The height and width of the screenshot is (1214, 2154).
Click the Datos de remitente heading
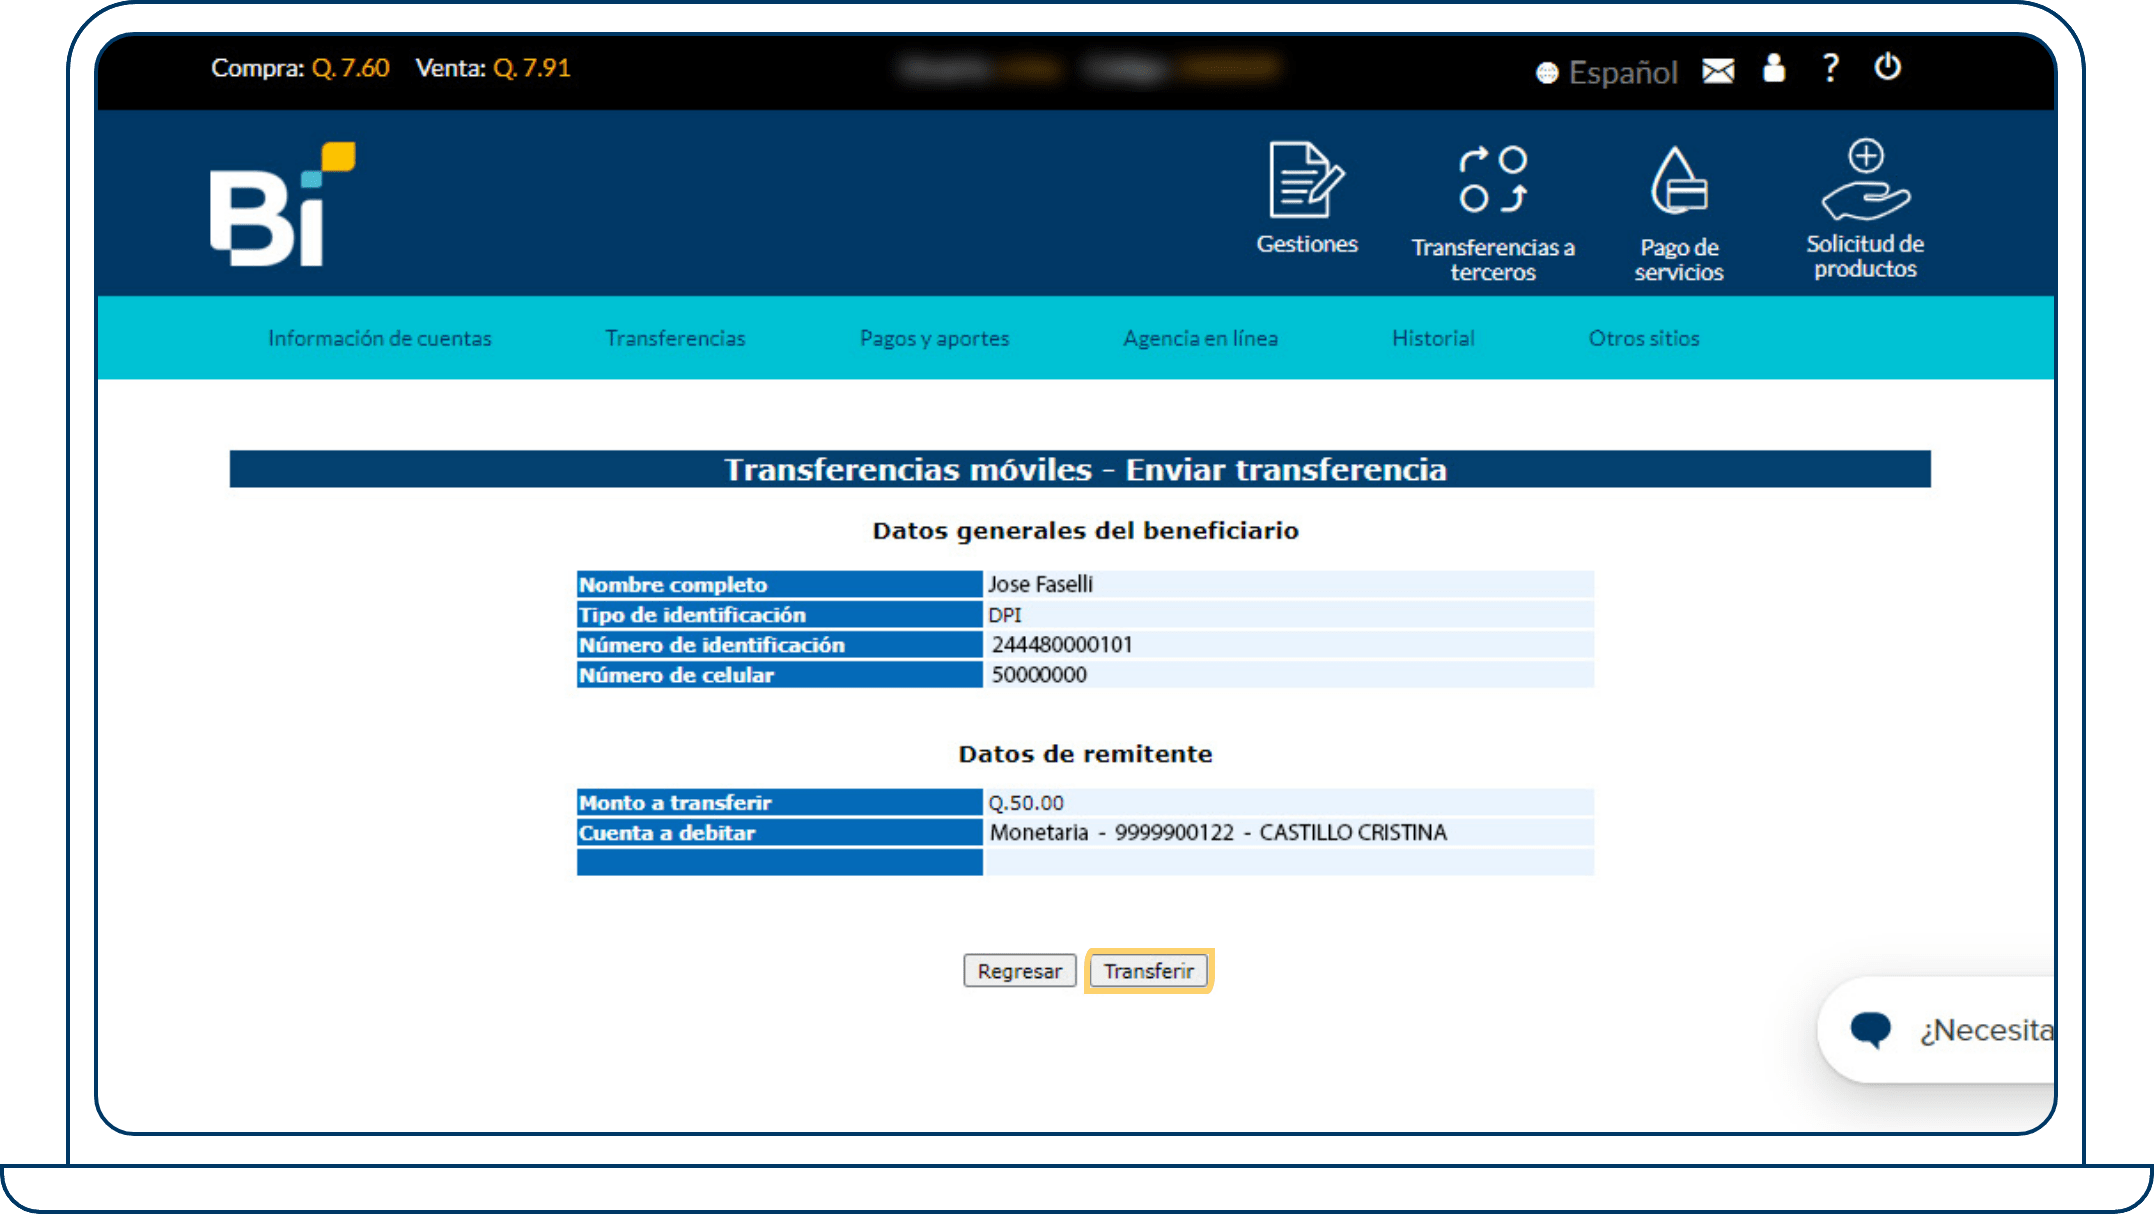1085,754
